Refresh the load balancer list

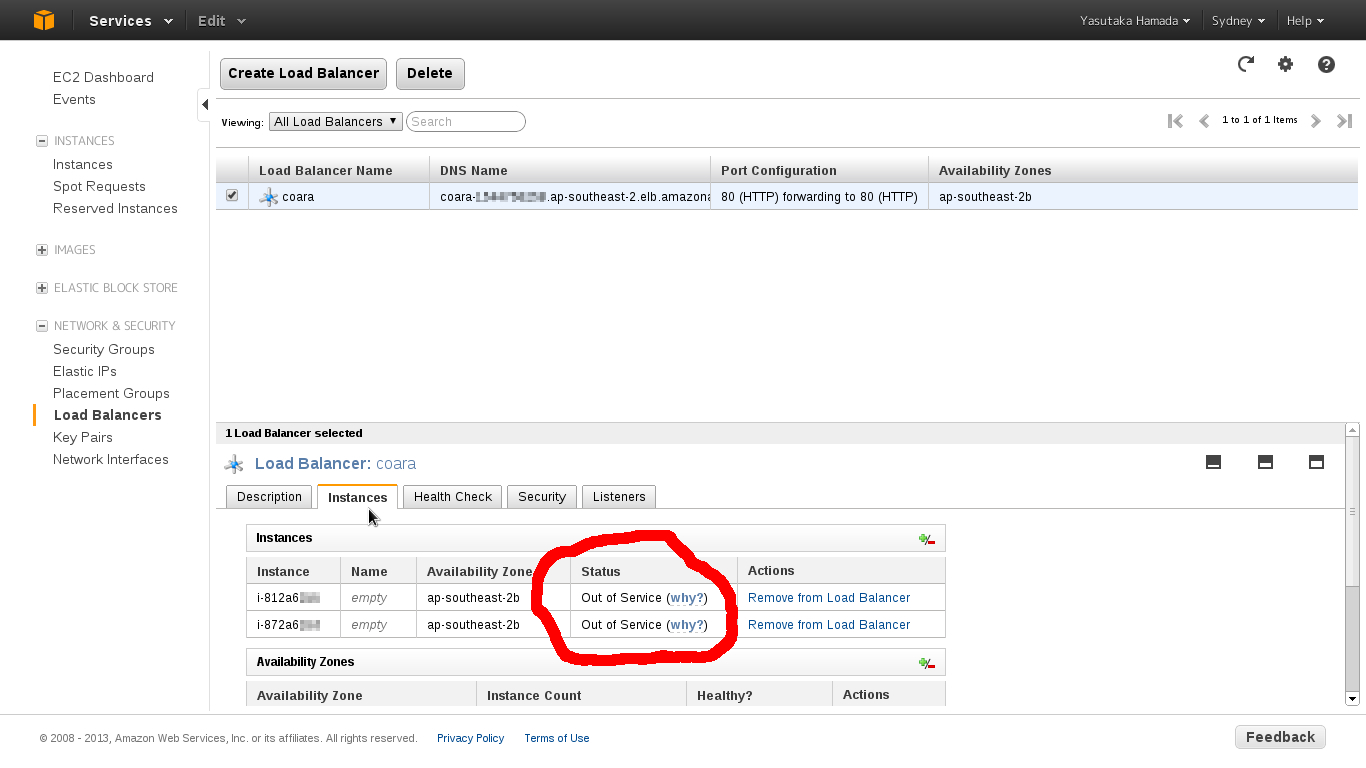[x=1245, y=64]
